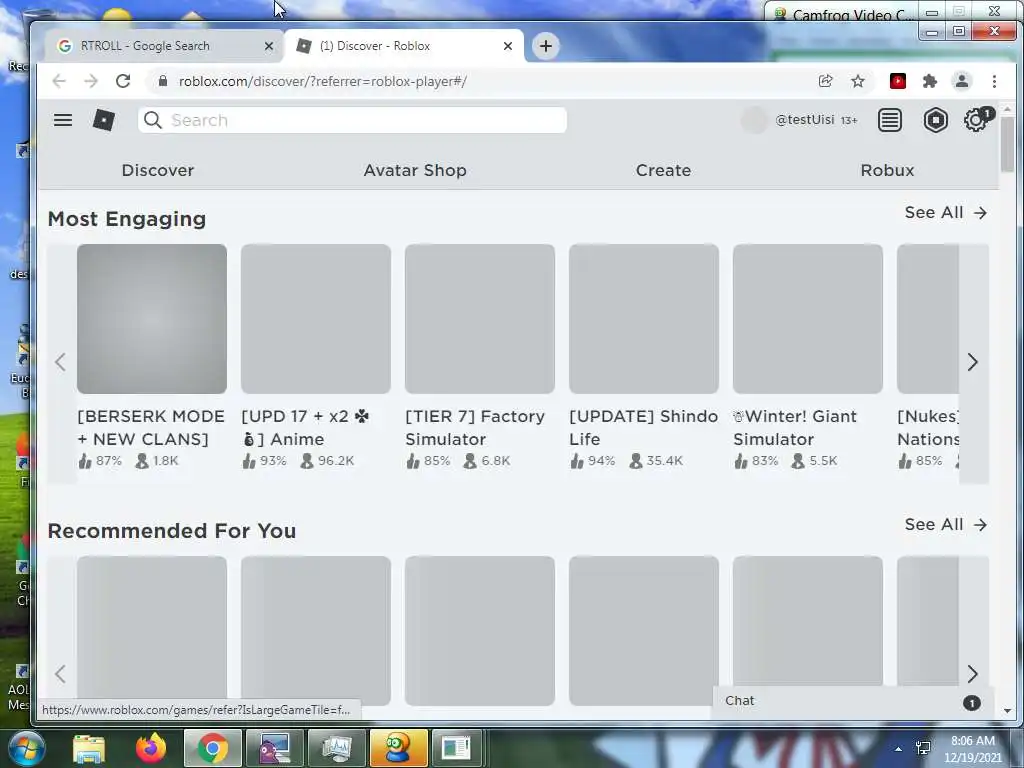This screenshot has width=1024, height=768.
Task: Click the page vertical scrollbar thumb
Action: coord(1006,144)
